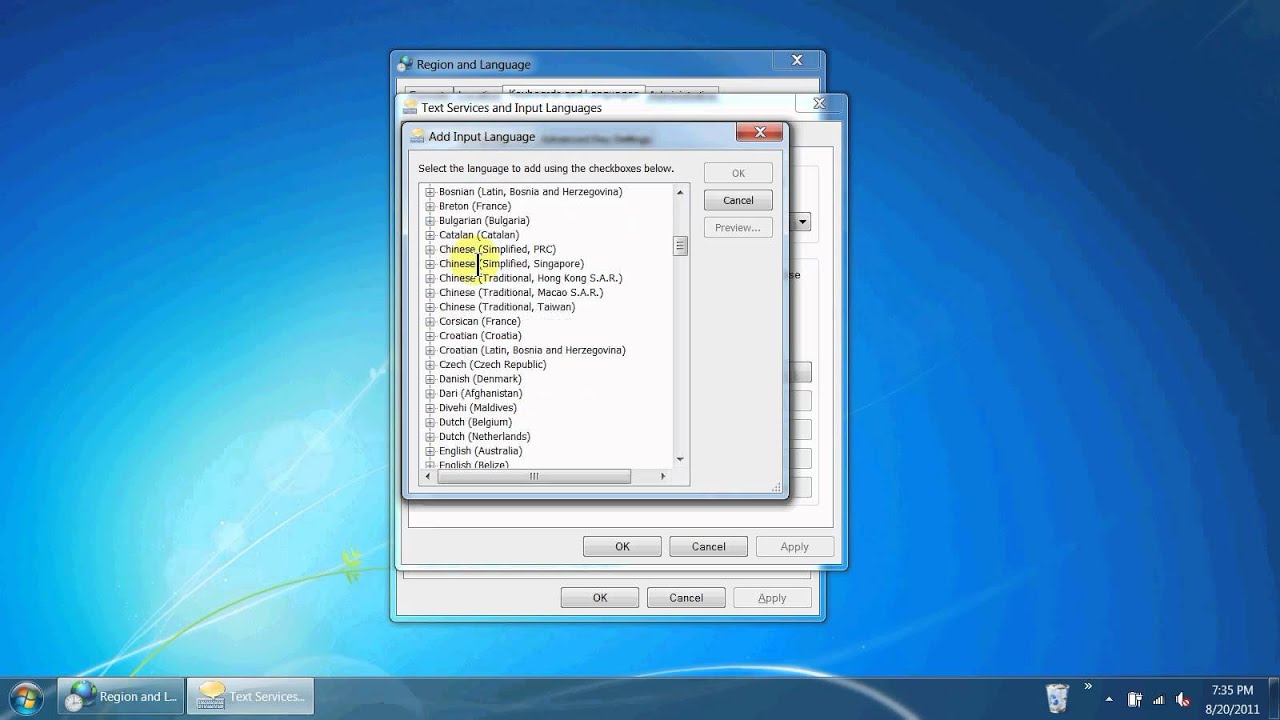Close the Add Input Language dialog
The height and width of the screenshot is (720, 1280).
(x=759, y=132)
